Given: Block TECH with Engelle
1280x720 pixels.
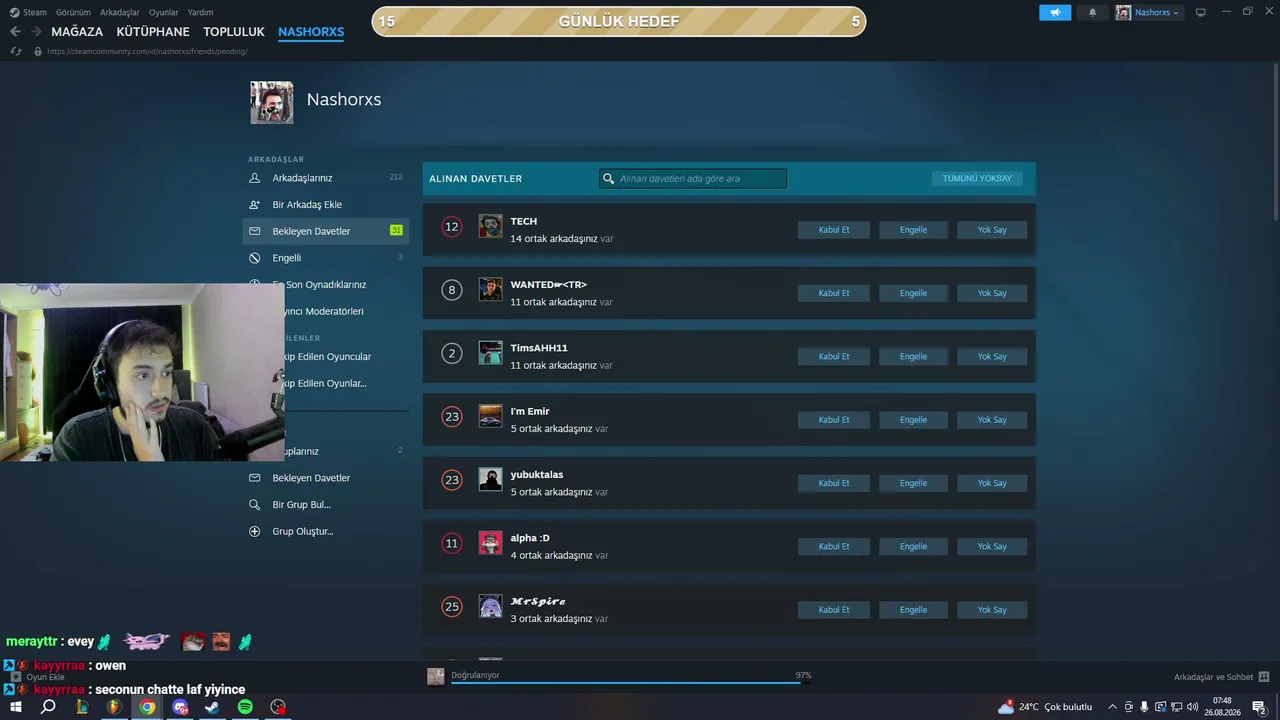Looking at the screenshot, I should [913, 230].
